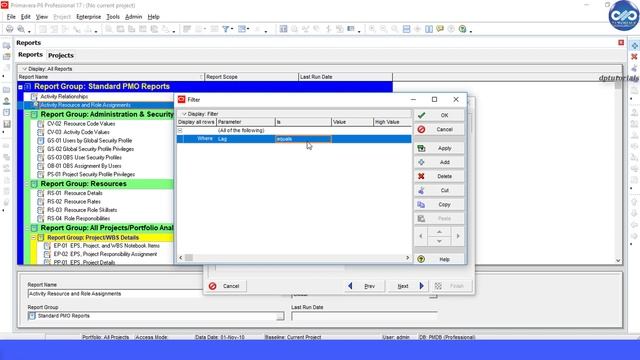Click Prev in the report wizard
640x360 pixels.
363,286
